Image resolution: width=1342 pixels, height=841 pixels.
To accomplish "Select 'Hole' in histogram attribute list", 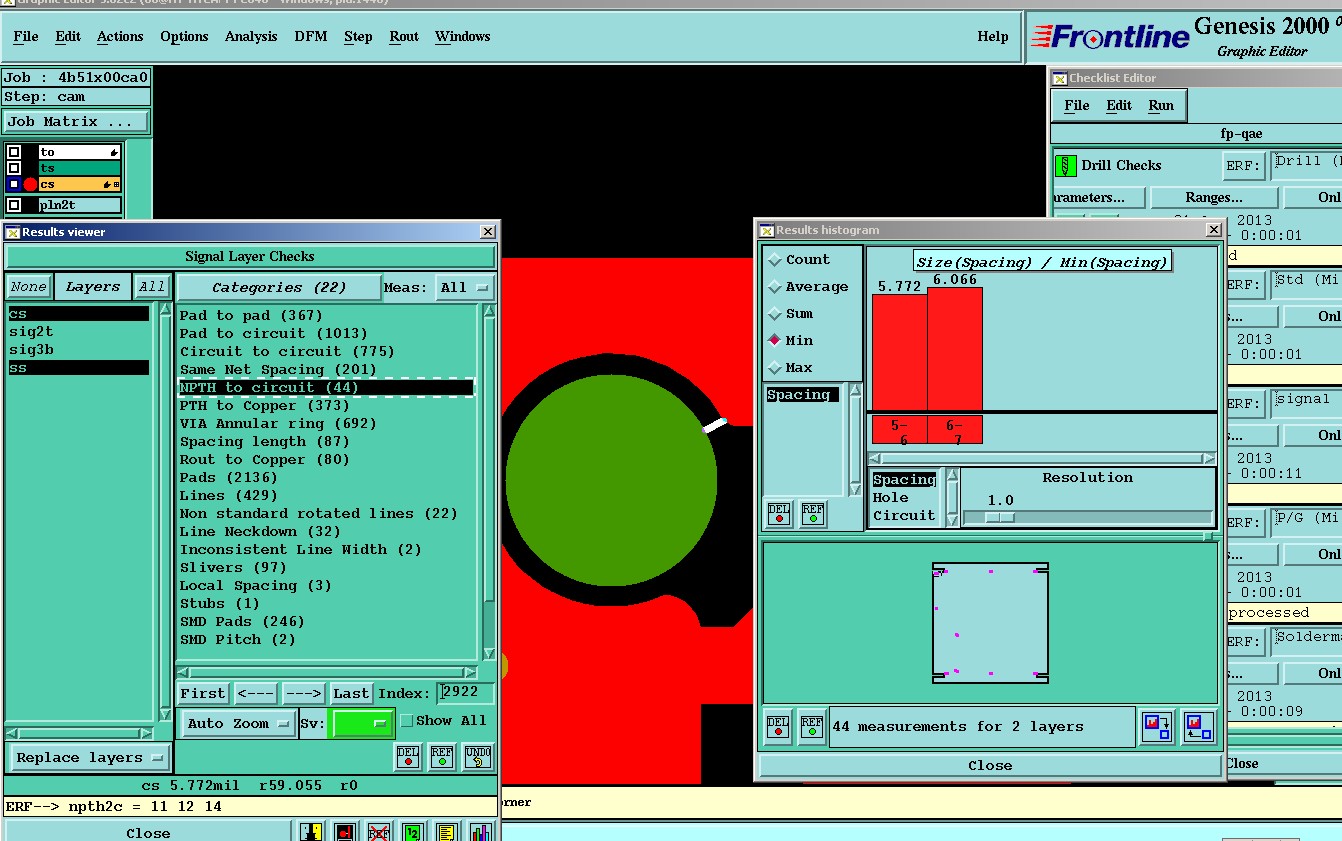I will click(x=890, y=497).
